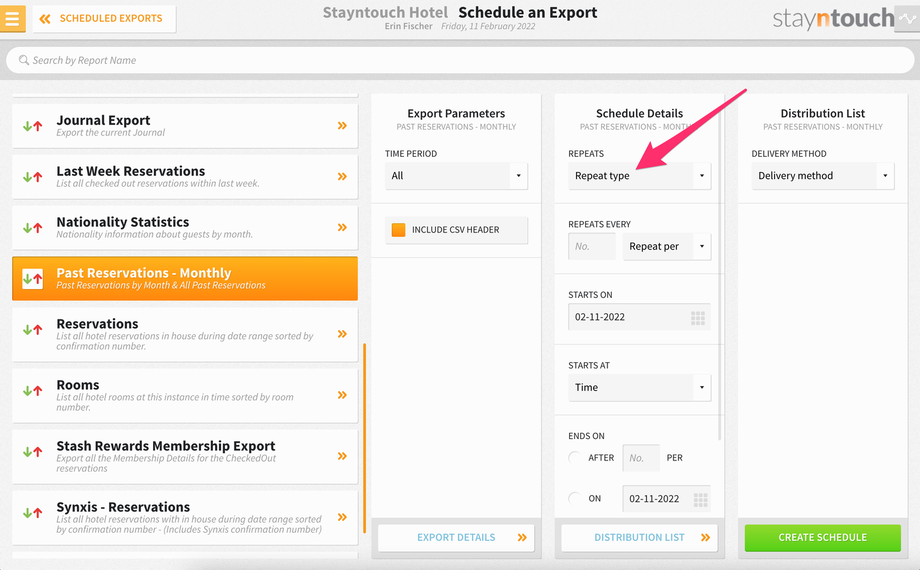
Task: Click the Journal Export chevron arrow
Action: (x=342, y=126)
